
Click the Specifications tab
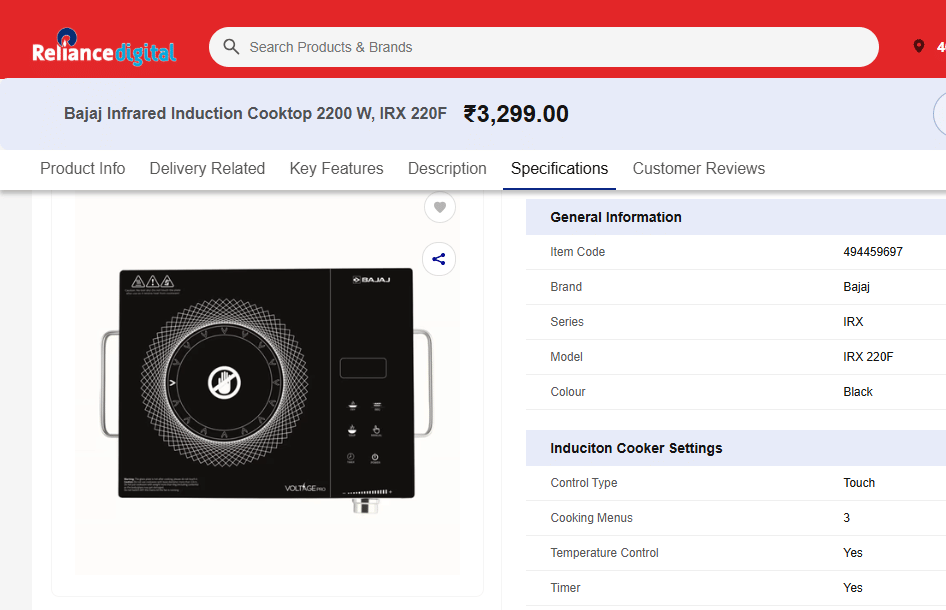pos(559,168)
